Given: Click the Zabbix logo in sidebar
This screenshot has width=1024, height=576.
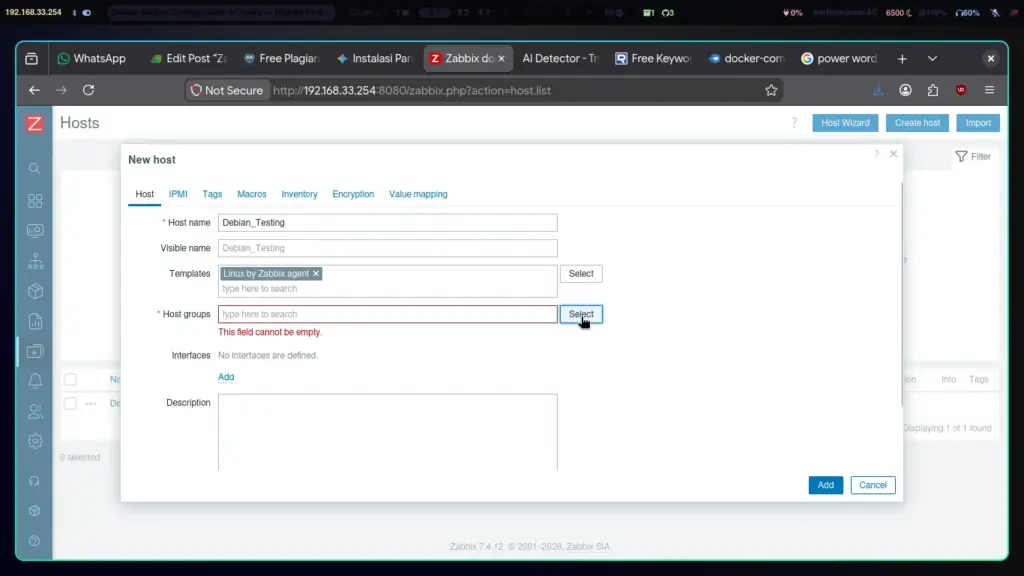Looking at the screenshot, I should 35,123.
